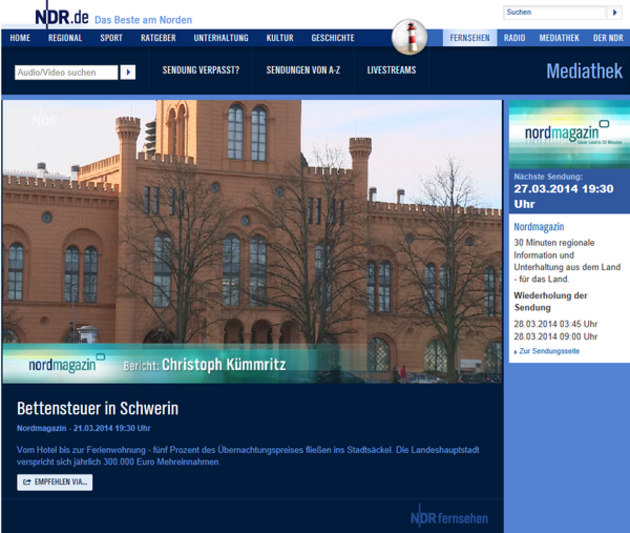Open the Livestreams page

coord(391,71)
